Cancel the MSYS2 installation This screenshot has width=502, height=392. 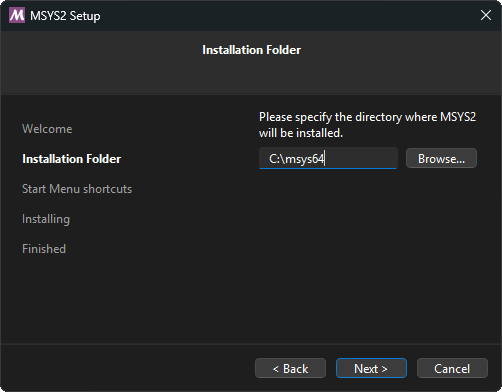tap(452, 368)
